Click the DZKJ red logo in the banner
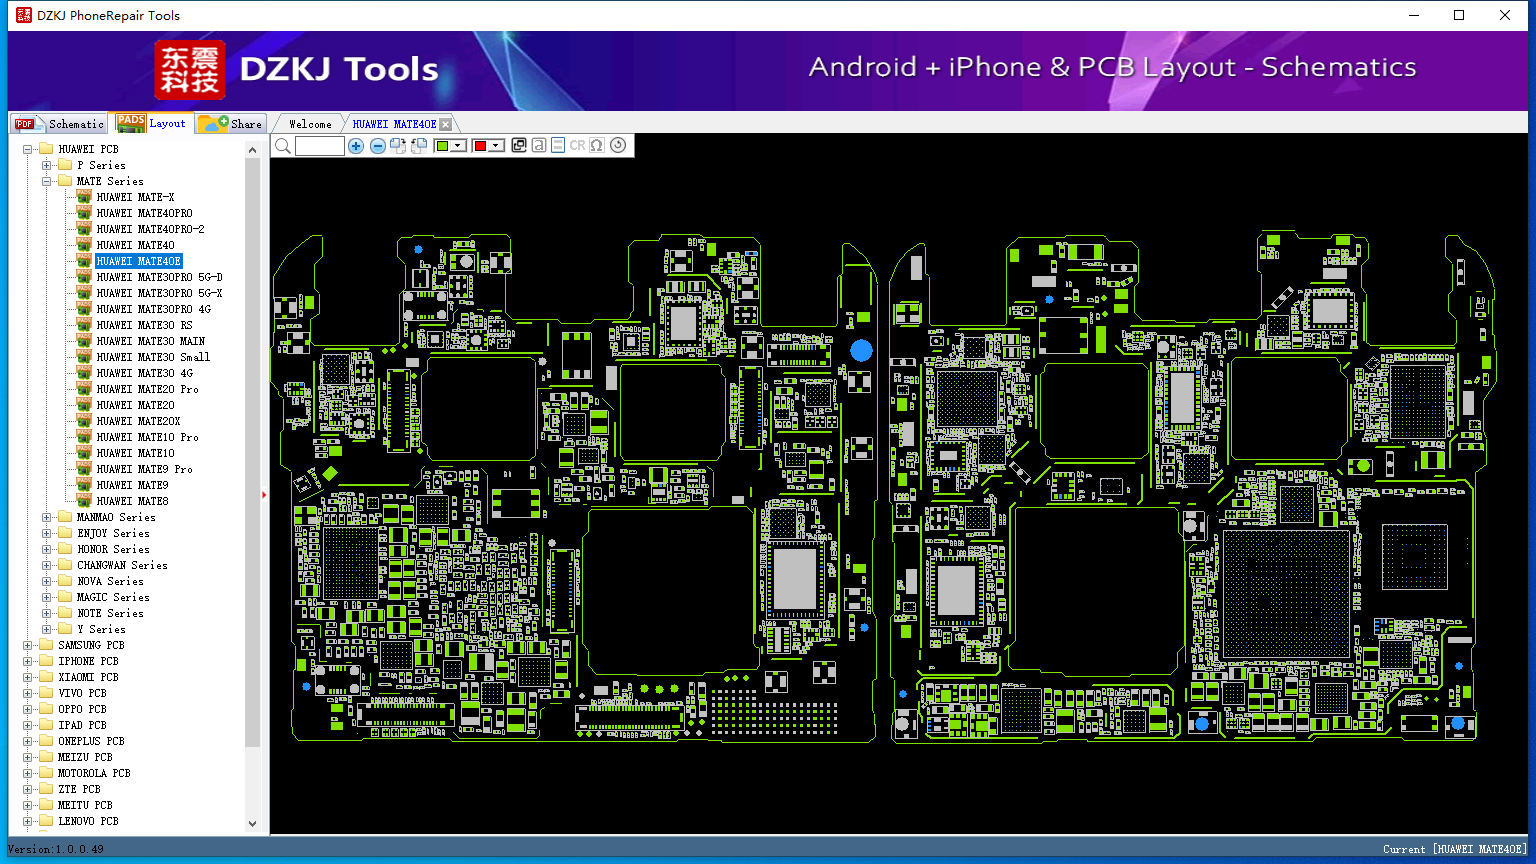 point(190,70)
